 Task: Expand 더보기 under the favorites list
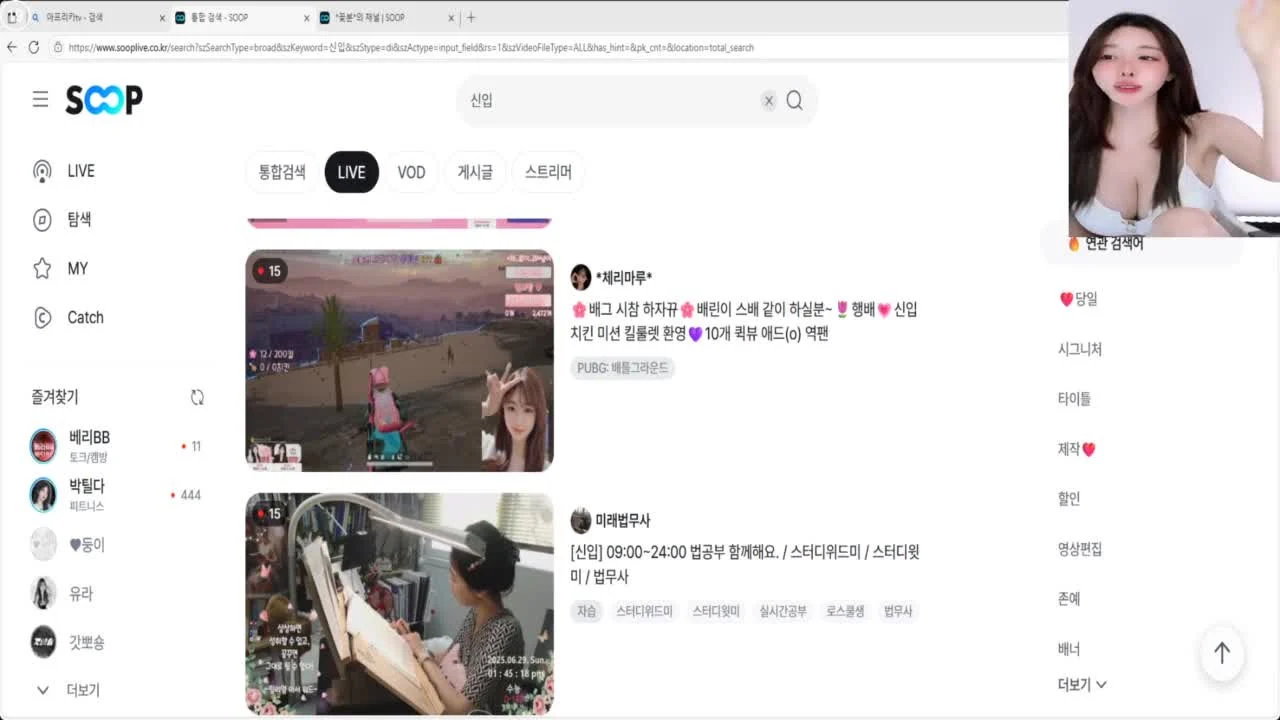[68, 690]
